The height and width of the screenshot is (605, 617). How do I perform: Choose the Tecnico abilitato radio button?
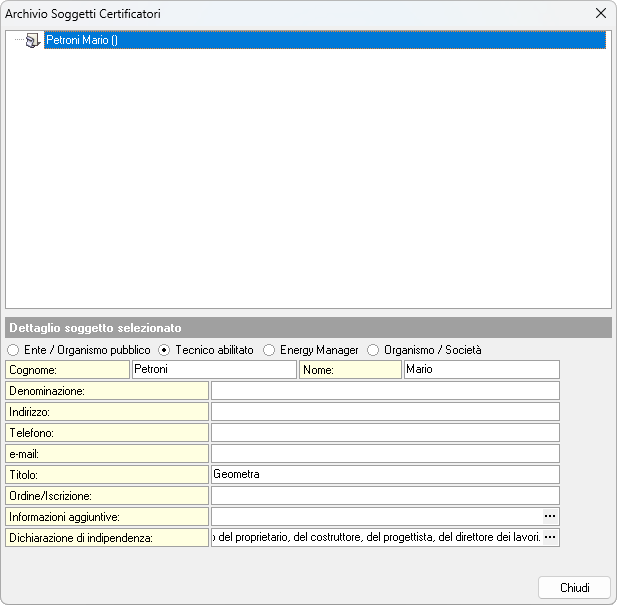[165, 351]
